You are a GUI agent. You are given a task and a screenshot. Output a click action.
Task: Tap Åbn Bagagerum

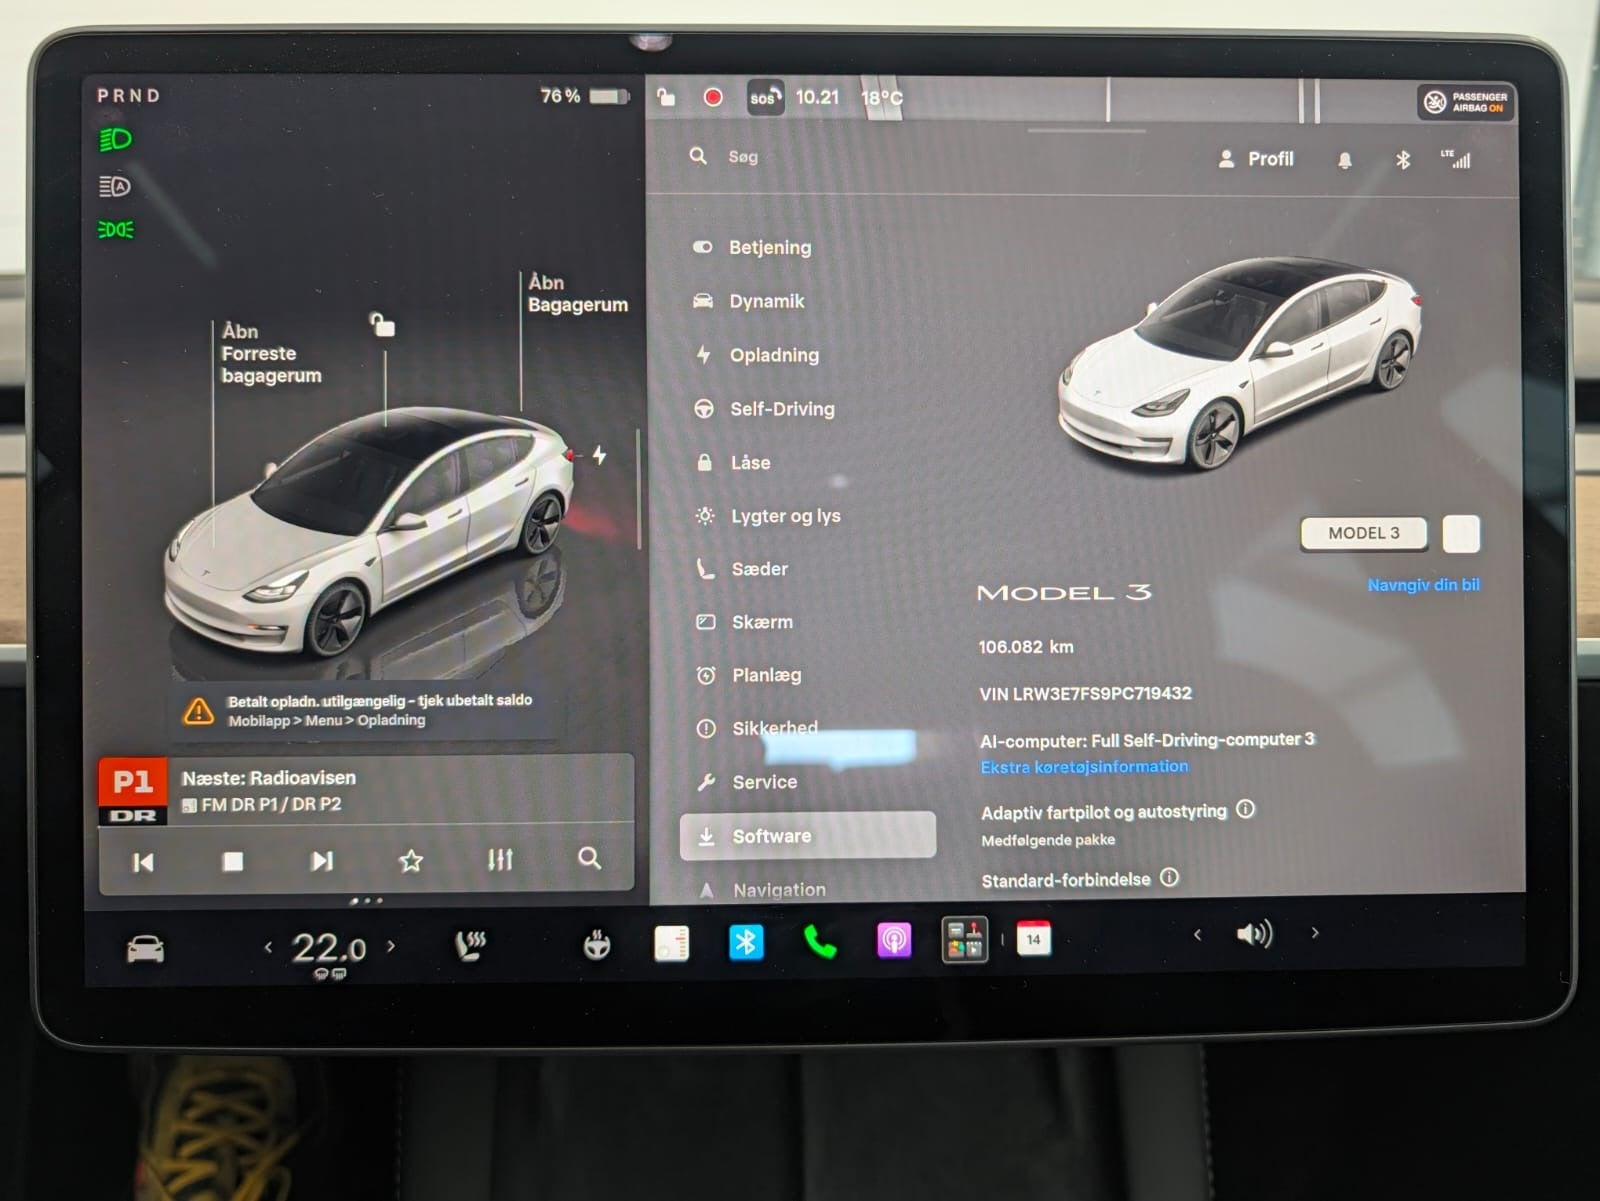pos(577,293)
